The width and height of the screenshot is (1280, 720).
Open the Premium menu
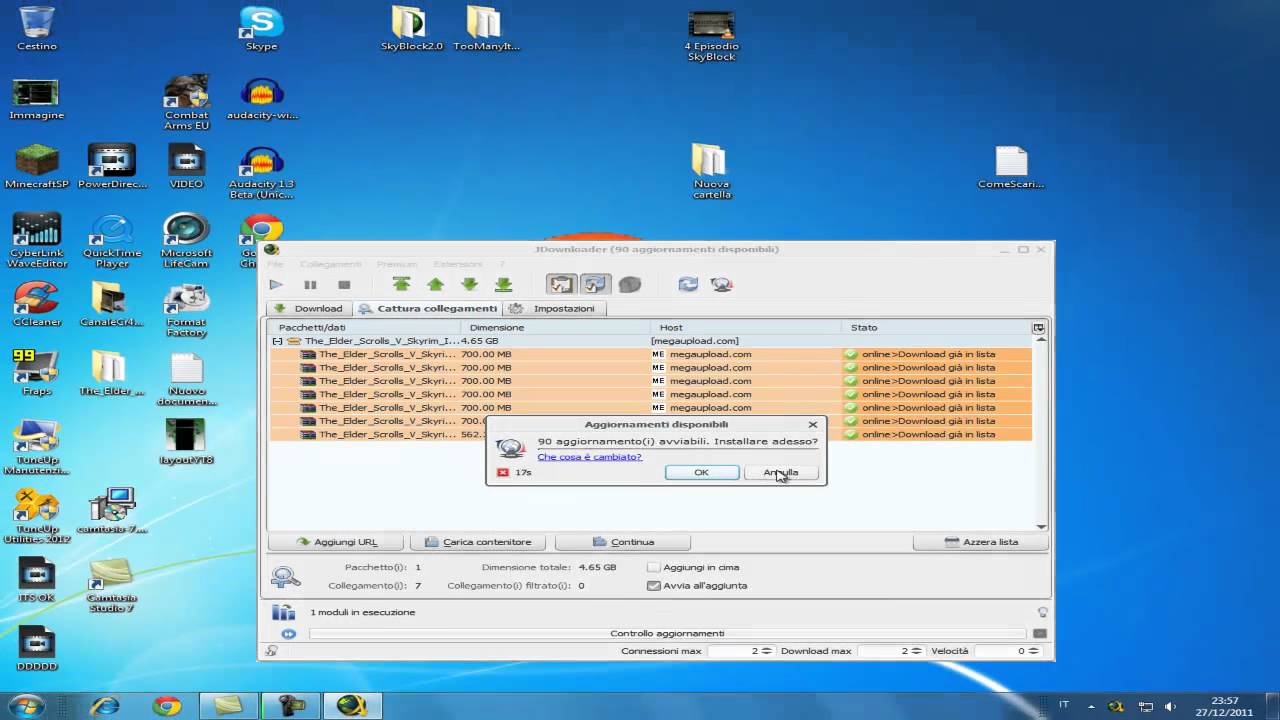point(397,264)
